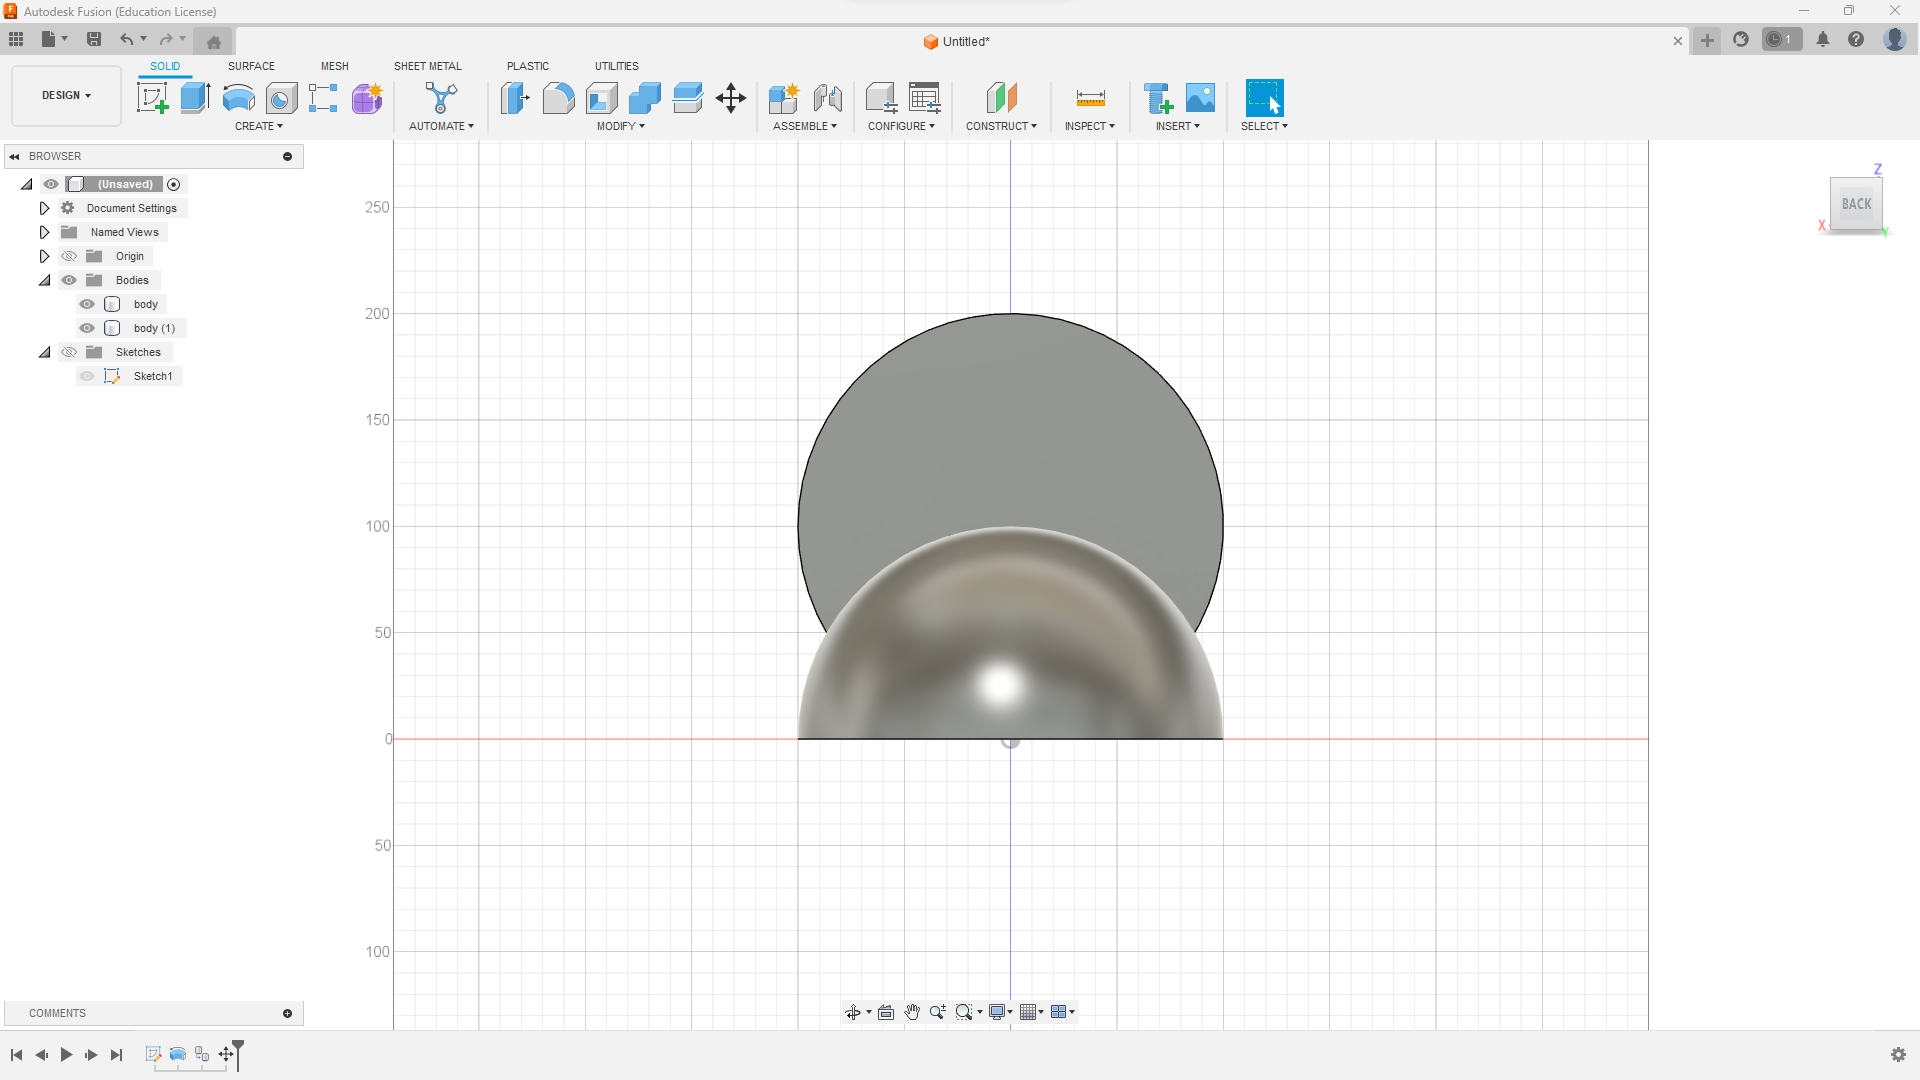Image resolution: width=1920 pixels, height=1080 pixels.
Task: Switch to the UTILITIES tab
Action: (617, 66)
